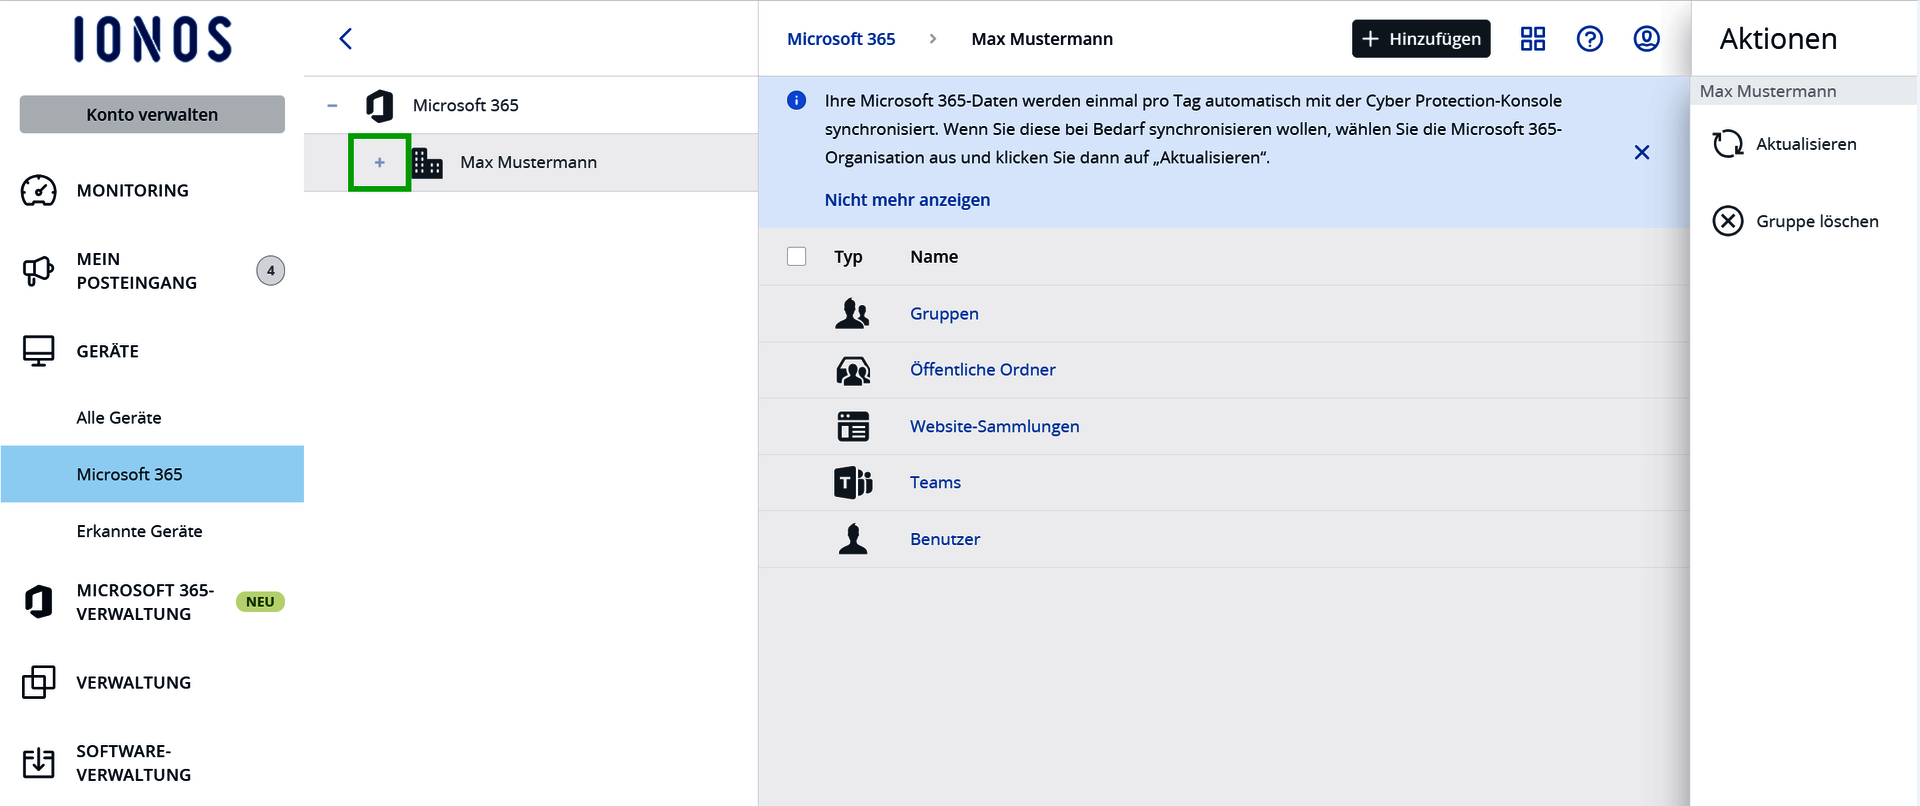Image resolution: width=1920 pixels, height=806 pixels.
Task: Click the Öffentliche Ordner icon
Action: pos(853,370)
